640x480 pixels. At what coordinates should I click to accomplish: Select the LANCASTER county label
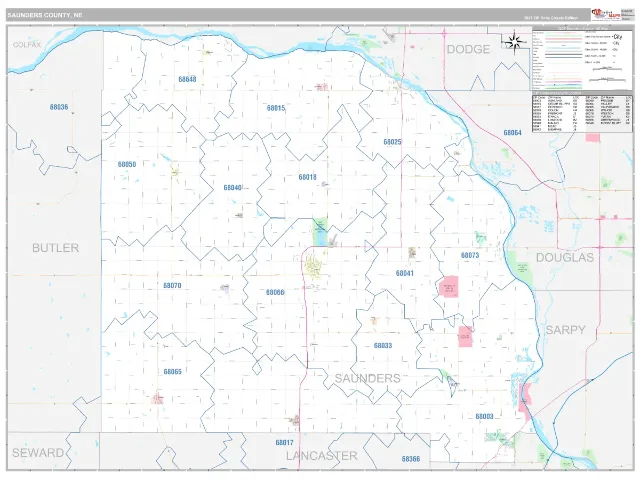coord(322,456)
